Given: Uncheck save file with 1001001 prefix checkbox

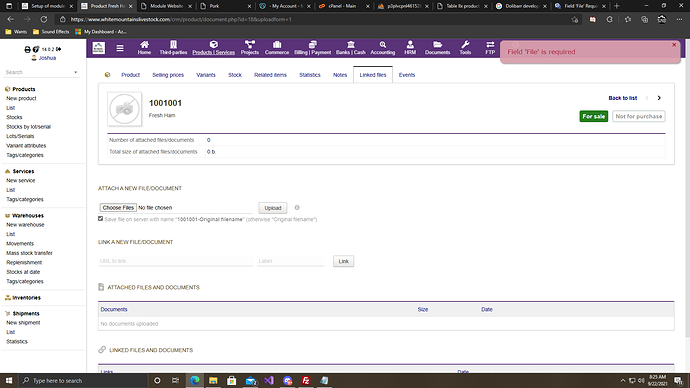Looking at the screenshot, I should (x=100, y=219).
